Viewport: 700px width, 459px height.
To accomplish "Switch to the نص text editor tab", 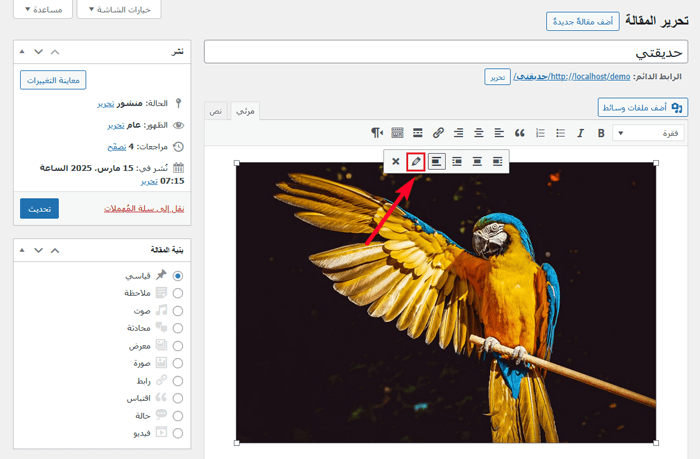I will click(215, 111).
